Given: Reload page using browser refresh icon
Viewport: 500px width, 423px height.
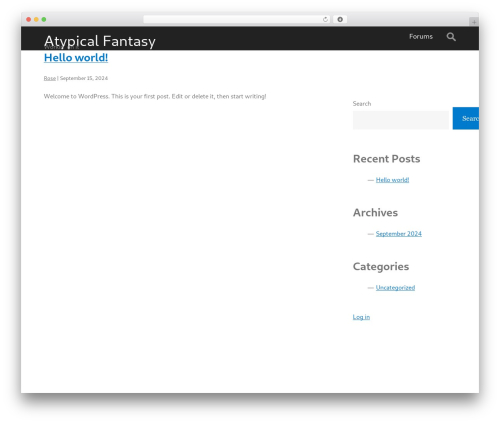Looking at the screenshot, I should pos(325,19).
